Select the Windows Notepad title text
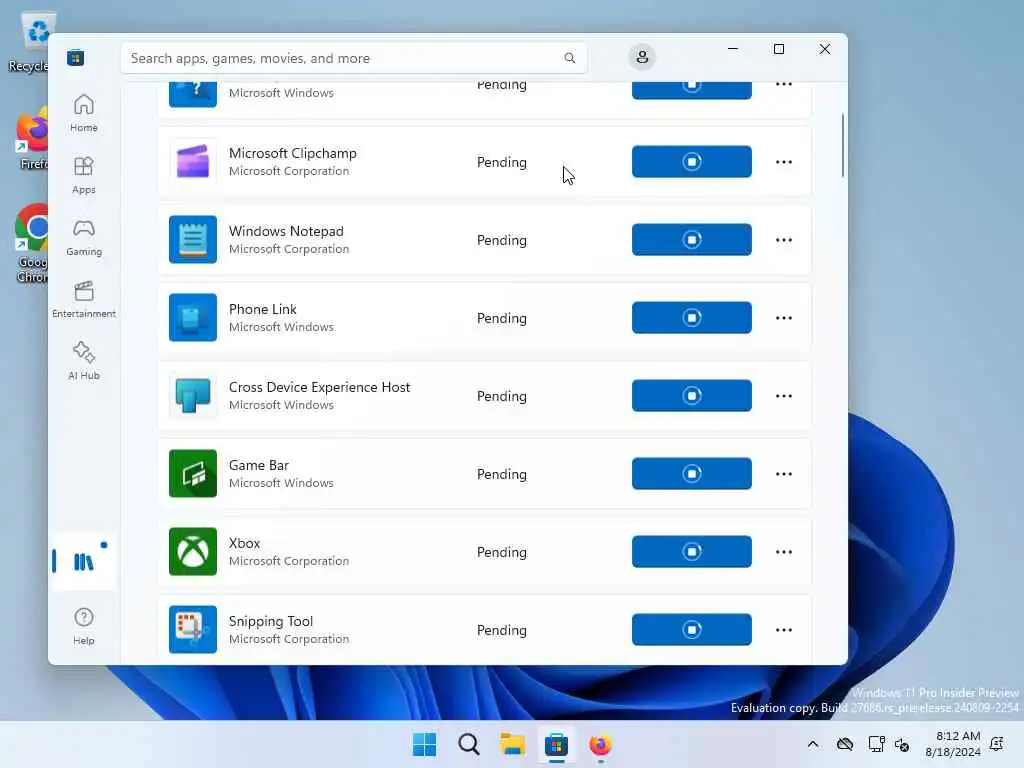The width and height of the screenshot is (1024, 768). tap(286, 231)
